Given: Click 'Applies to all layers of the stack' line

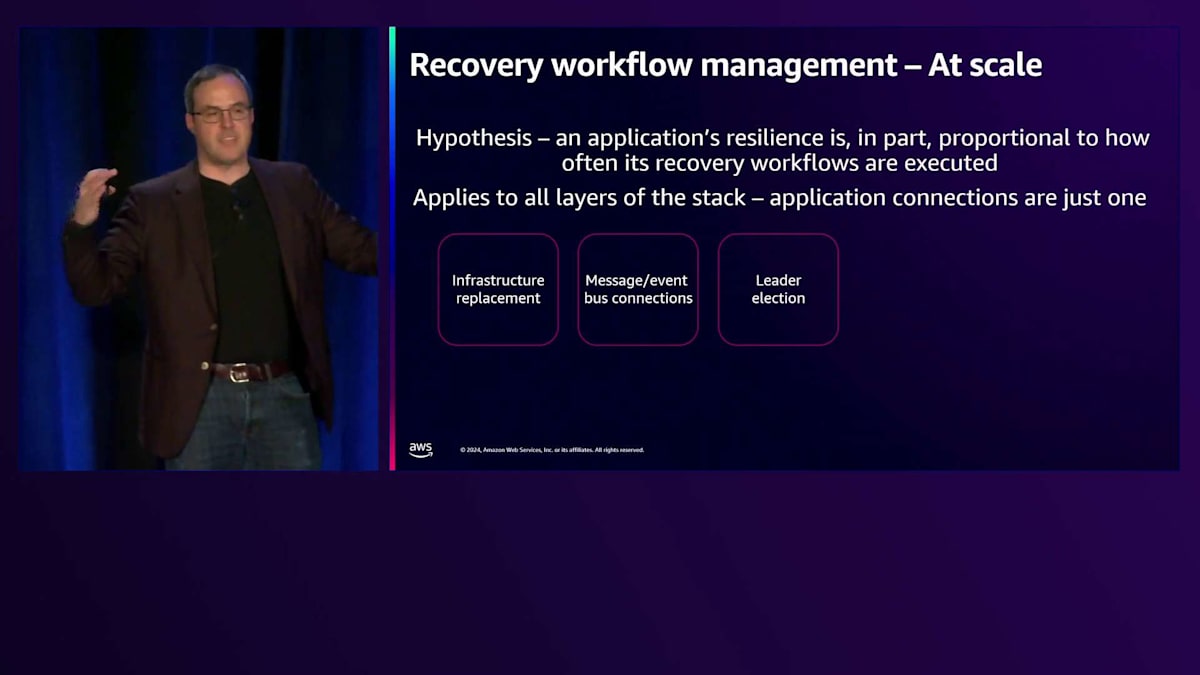Looking at the screenshot, I should coord(780,198).
